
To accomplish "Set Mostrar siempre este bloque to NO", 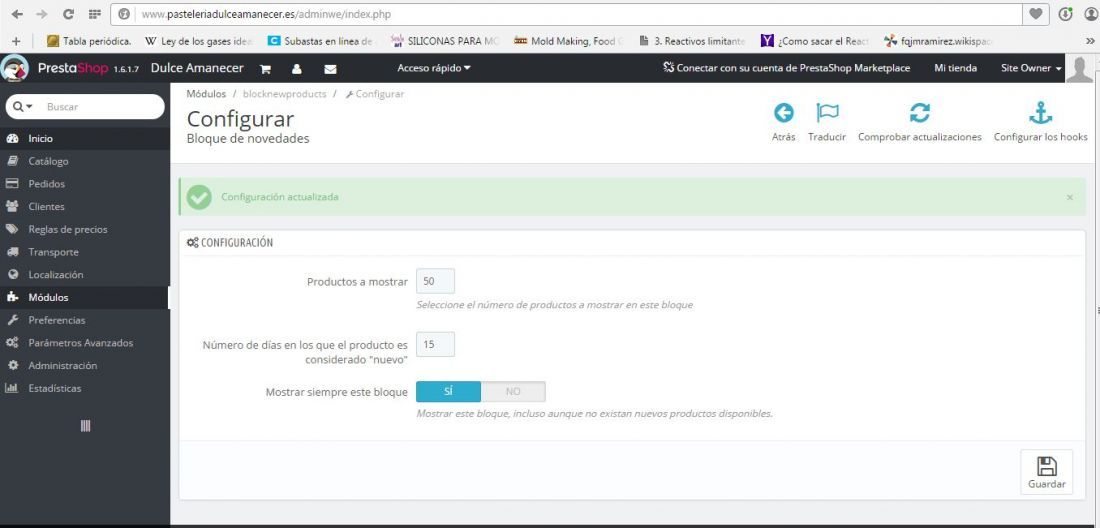I will (513, 392).
